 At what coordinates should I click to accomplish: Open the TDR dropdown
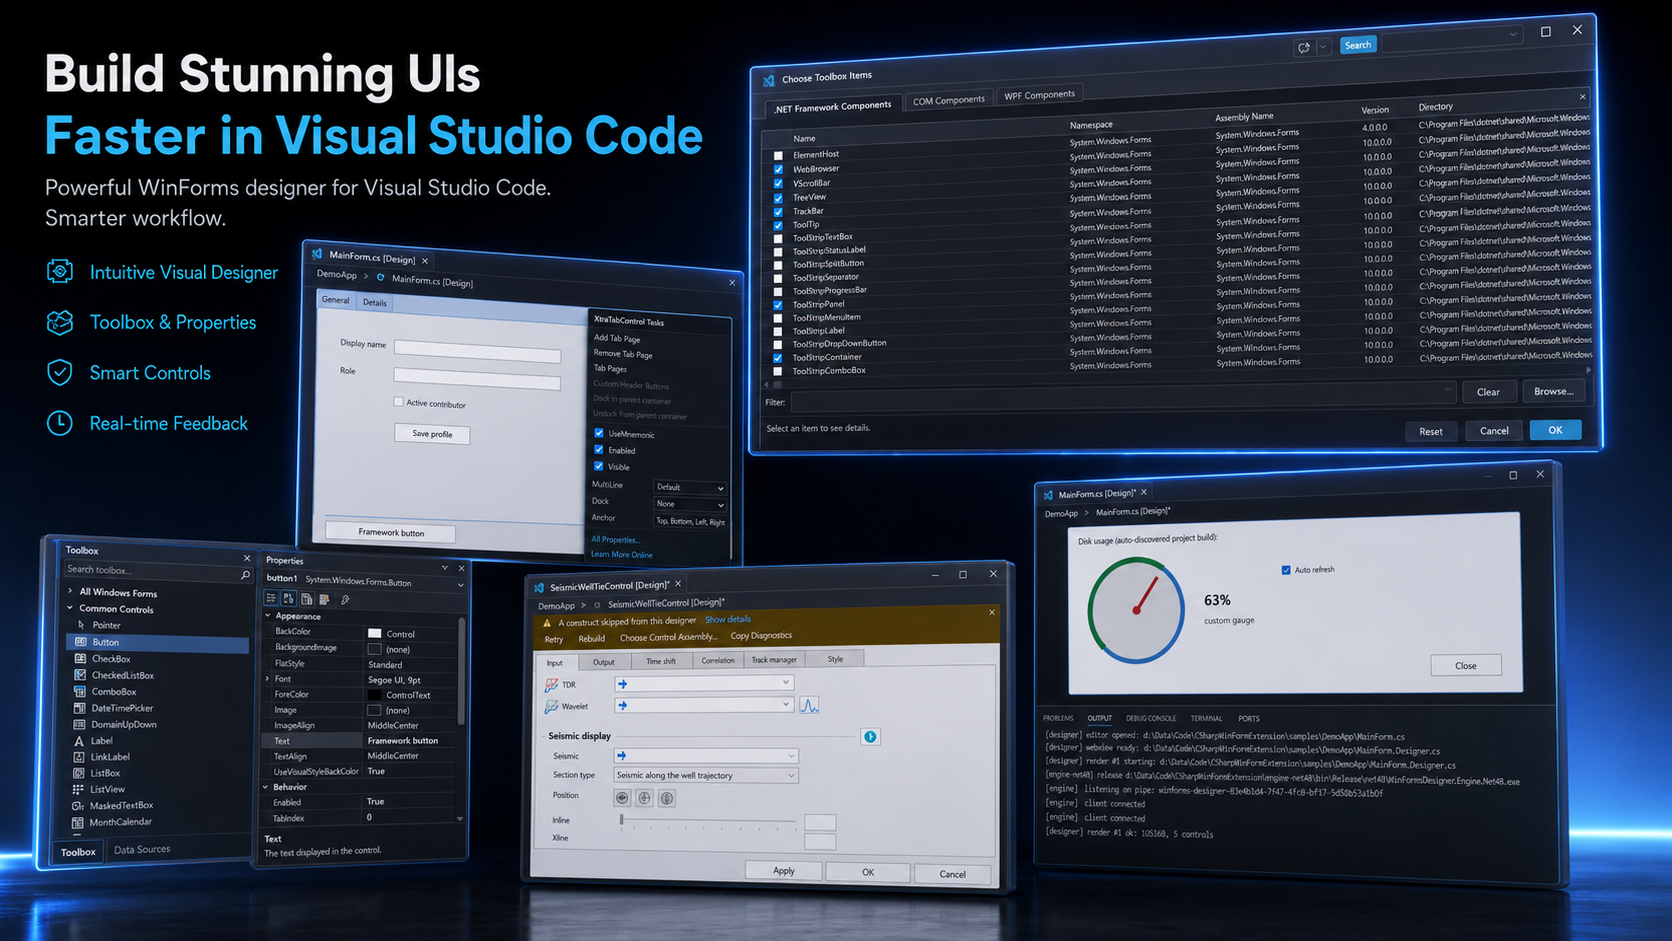click(x=704, y=683)
